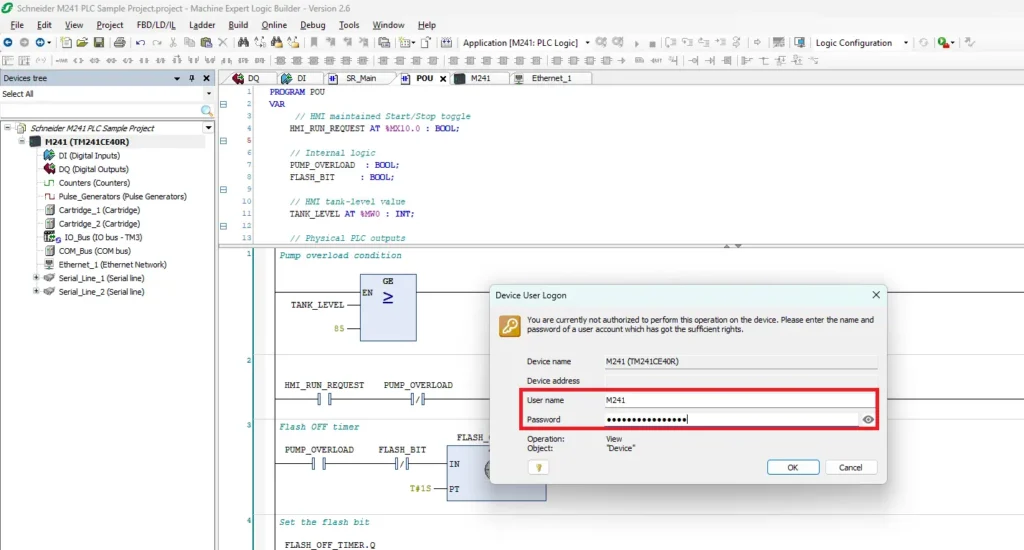This screenshot has height=550, width=1024.
Task: Open the FBD/LD/IL menu
Action: (156, 25)
